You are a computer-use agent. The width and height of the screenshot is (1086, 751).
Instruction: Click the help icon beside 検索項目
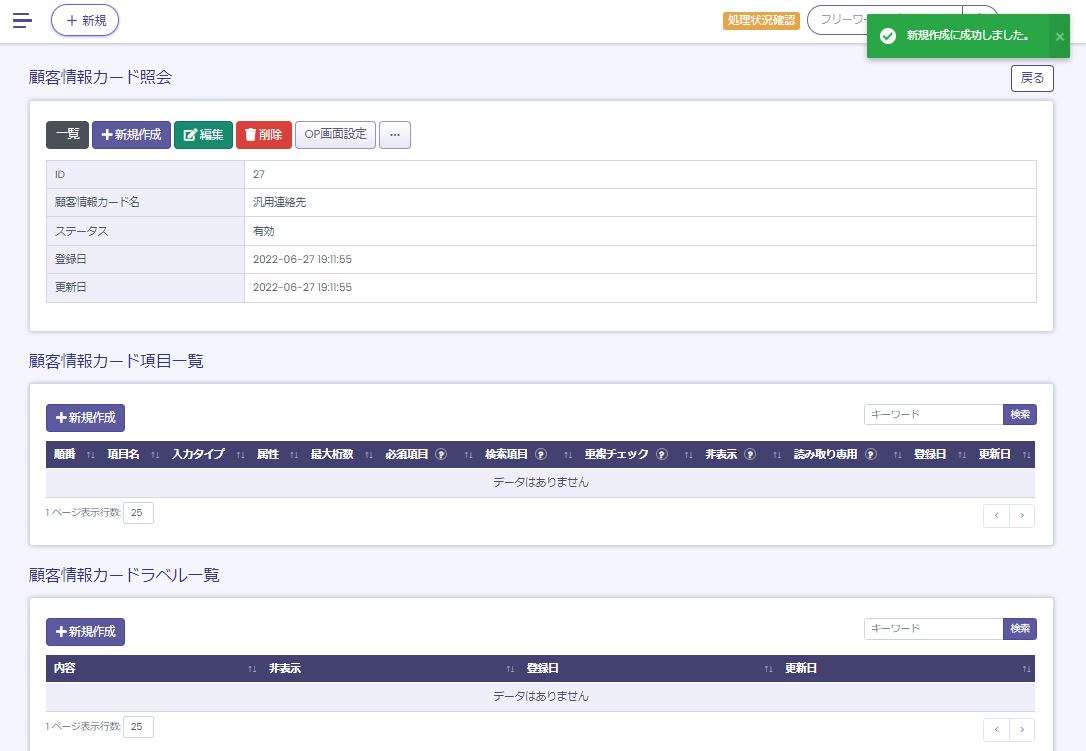(541, 455)
